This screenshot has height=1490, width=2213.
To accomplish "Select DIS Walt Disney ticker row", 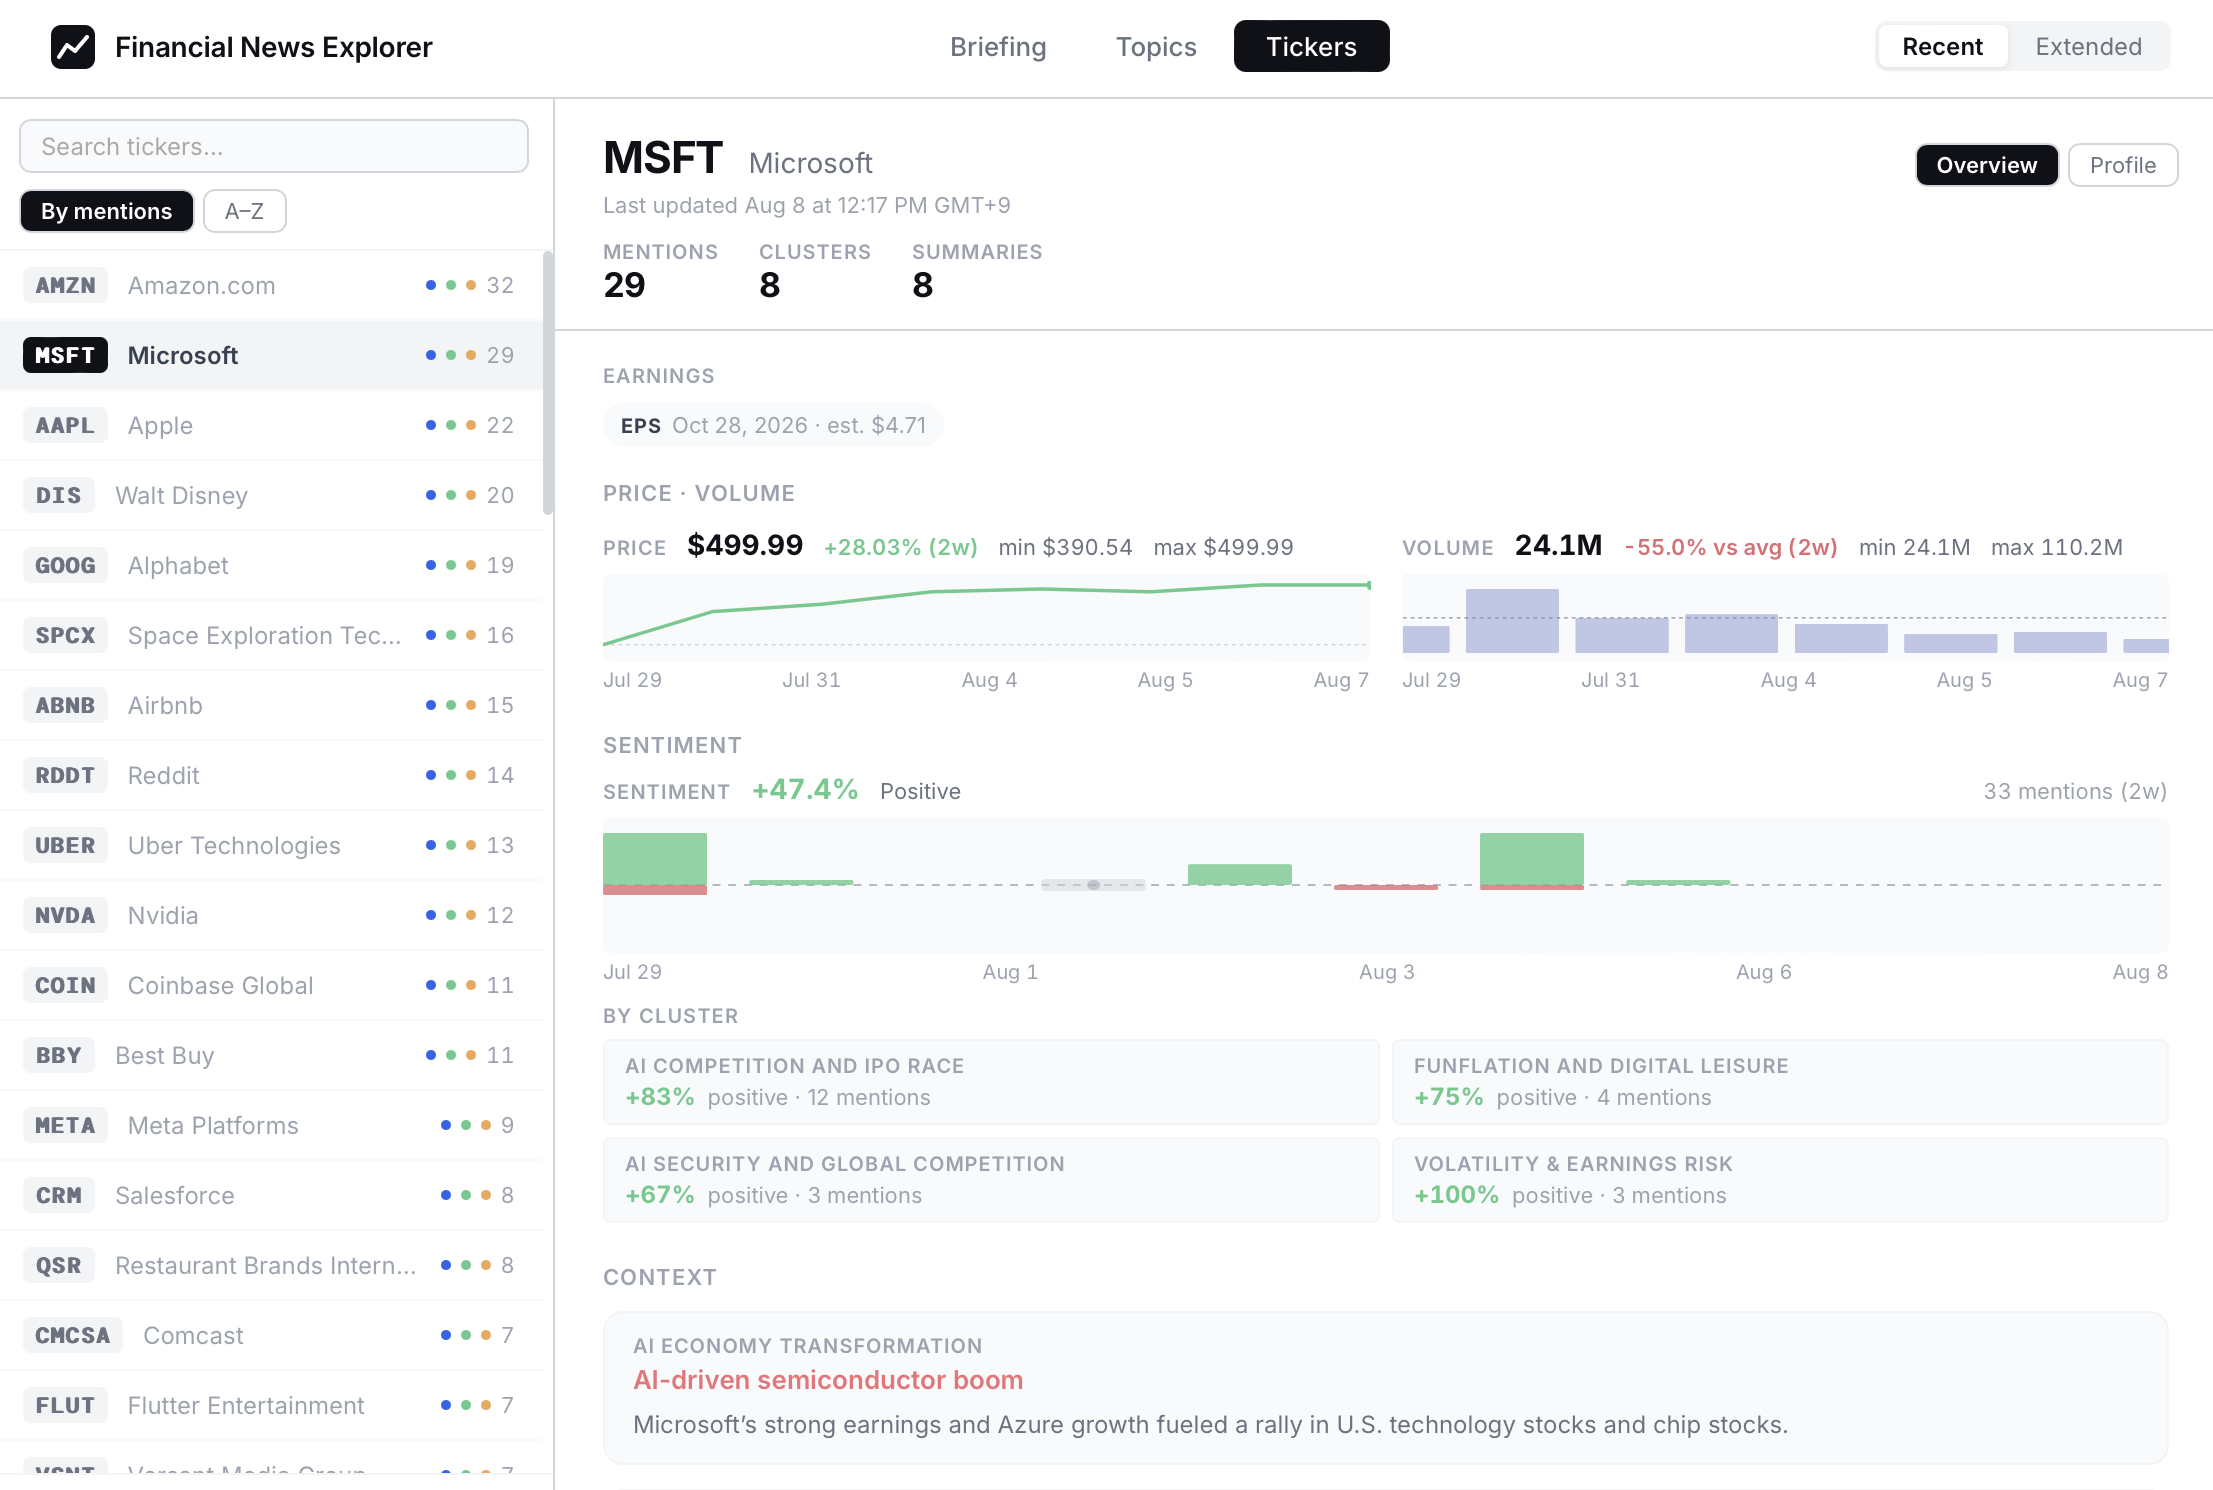I will [x=271, y=495].
